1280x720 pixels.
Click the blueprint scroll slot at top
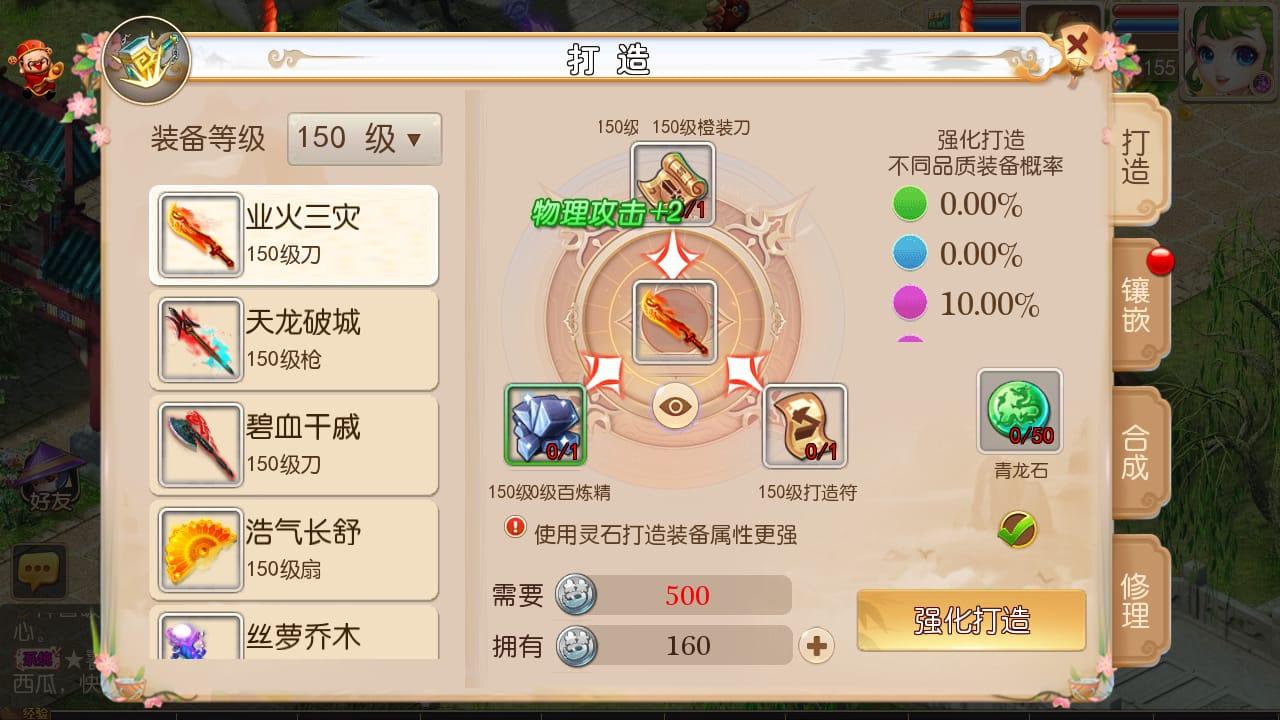pos(673,184)
